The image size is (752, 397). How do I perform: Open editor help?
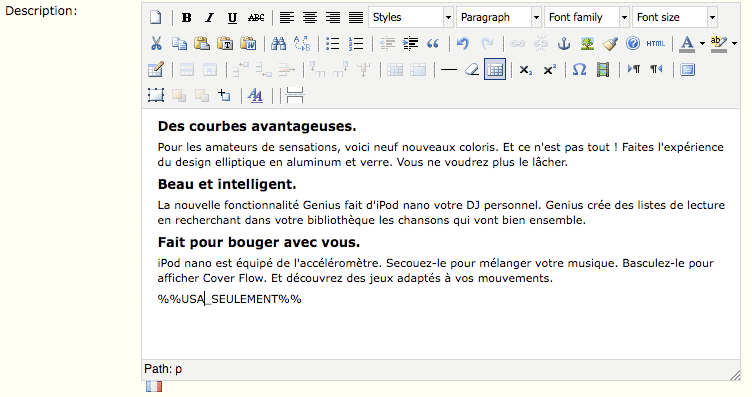pos(633,44)
